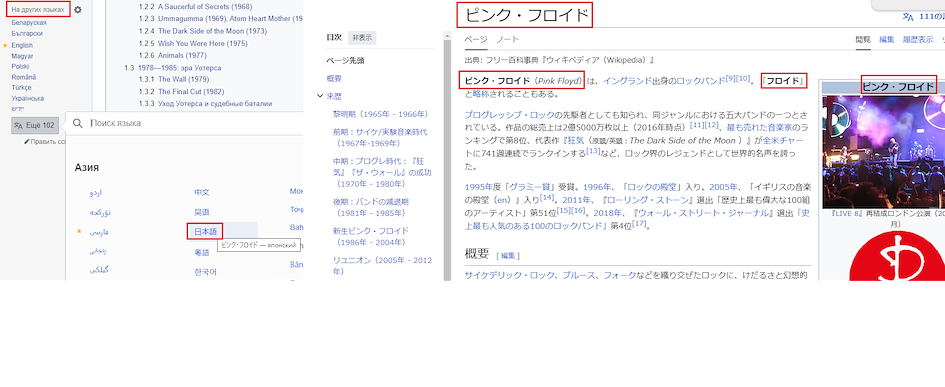Open the LIVE 8 link in photo caption
The image size is (945, 387).
[x=847, y=213]
